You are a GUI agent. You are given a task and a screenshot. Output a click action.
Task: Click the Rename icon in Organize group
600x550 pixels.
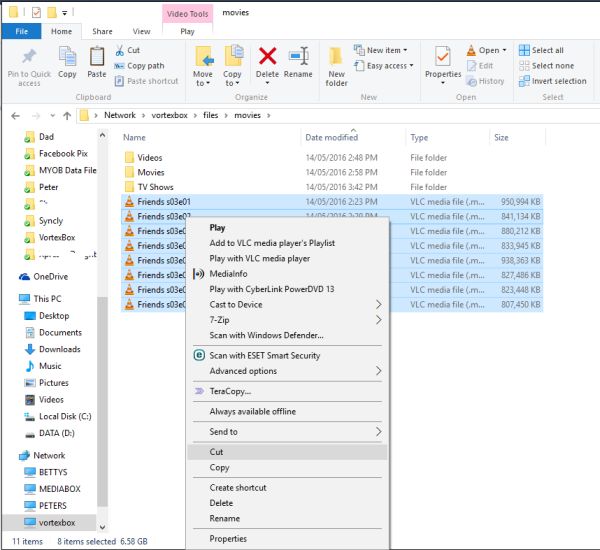298,56
